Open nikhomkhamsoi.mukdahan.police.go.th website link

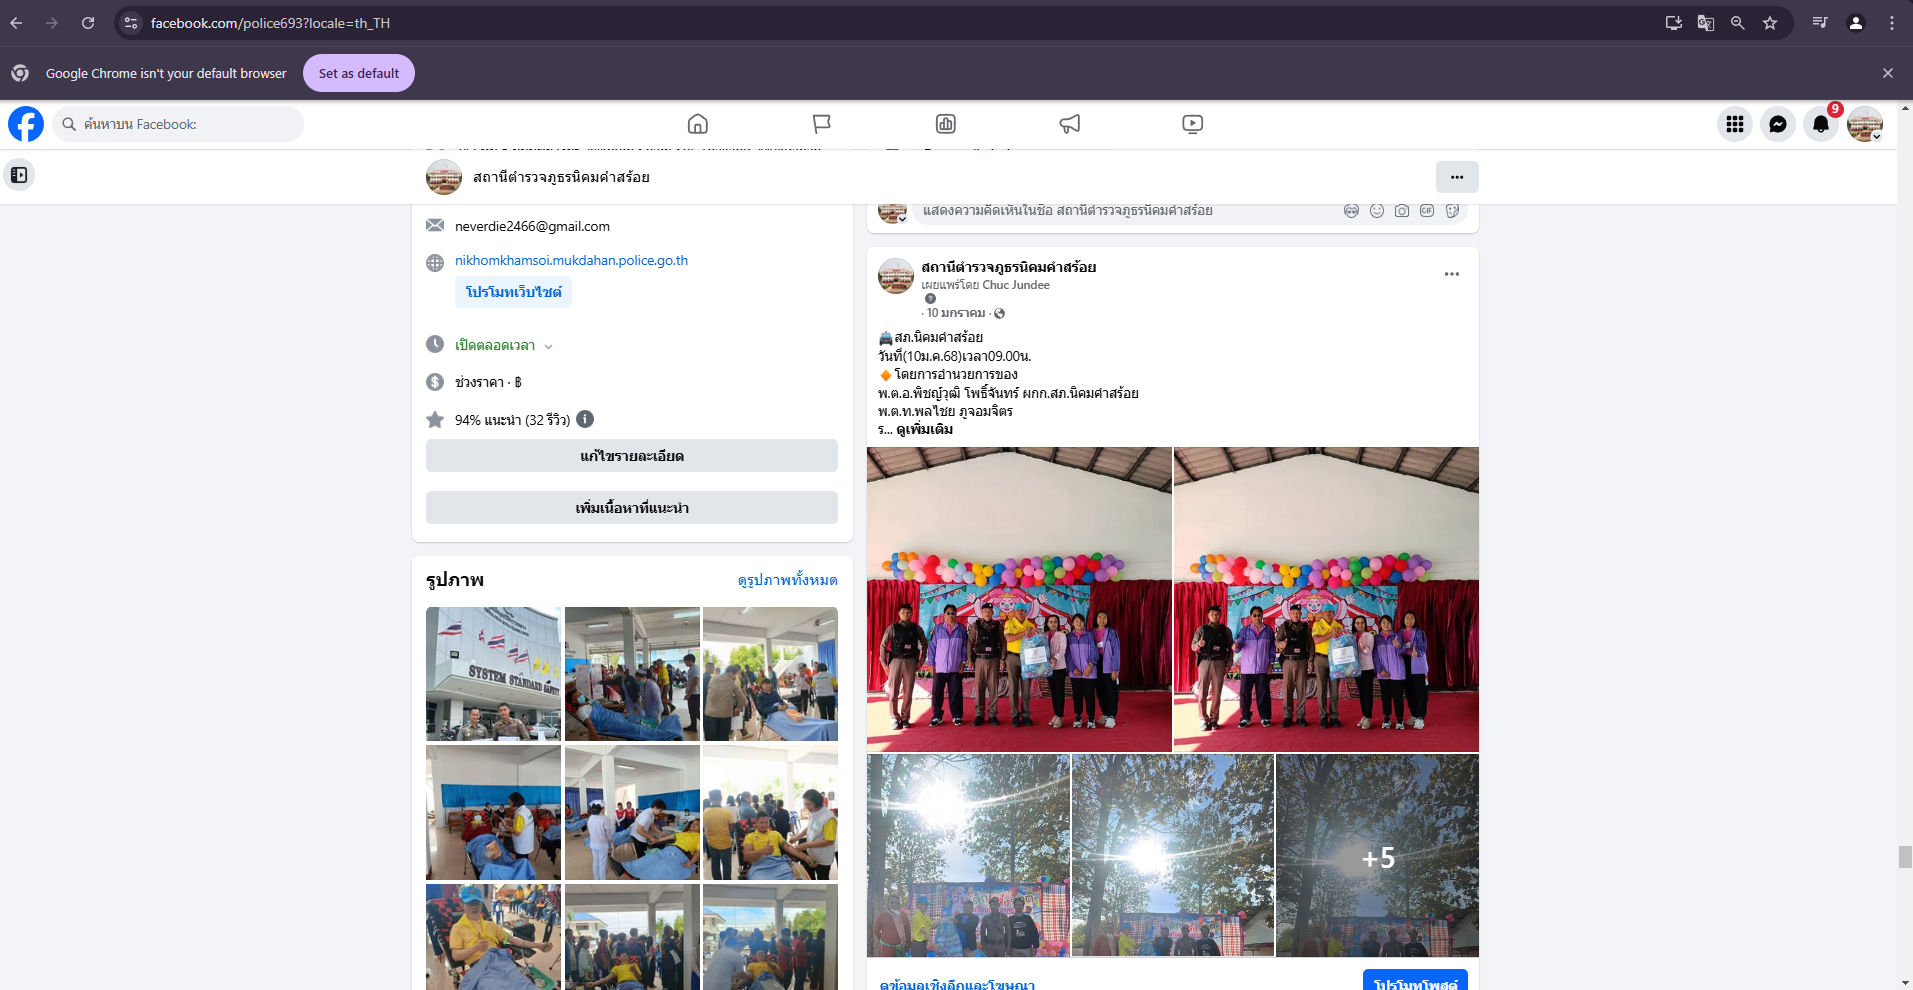pos(571,260)
